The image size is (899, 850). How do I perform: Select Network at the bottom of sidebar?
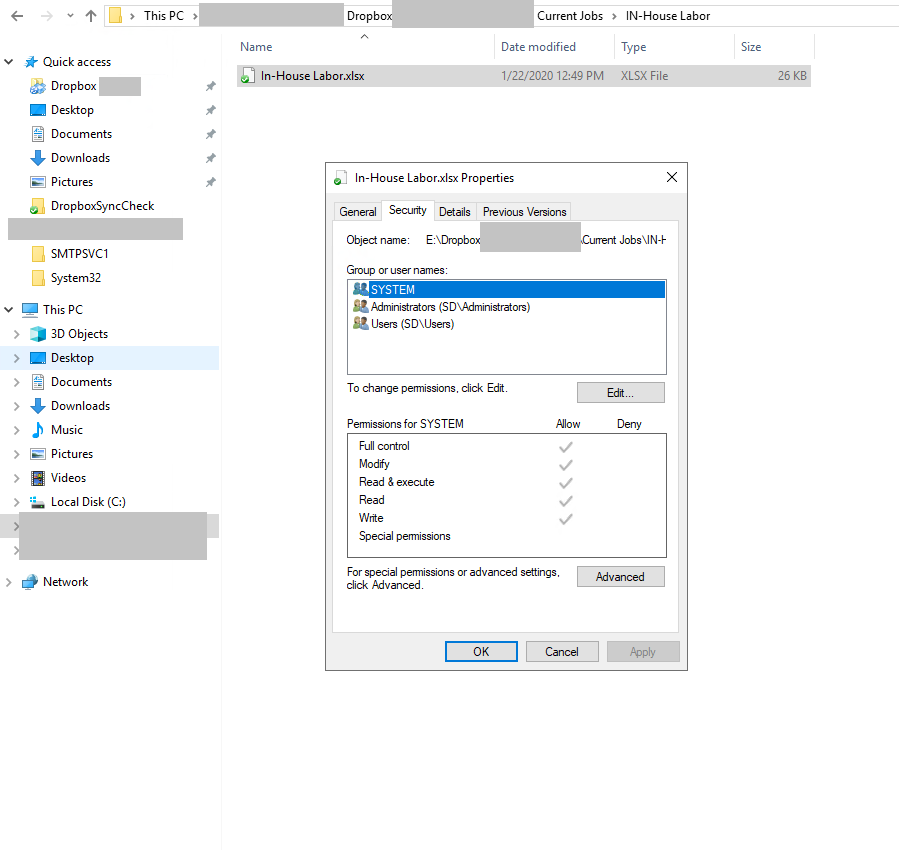pos(64,581)
